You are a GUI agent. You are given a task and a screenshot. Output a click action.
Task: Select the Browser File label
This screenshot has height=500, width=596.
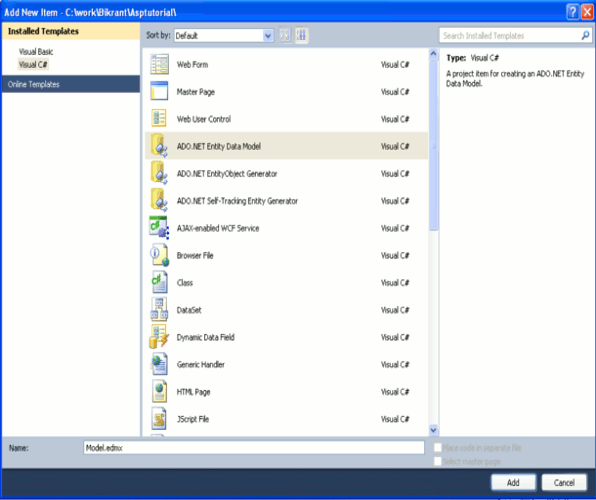click(195, 256)
